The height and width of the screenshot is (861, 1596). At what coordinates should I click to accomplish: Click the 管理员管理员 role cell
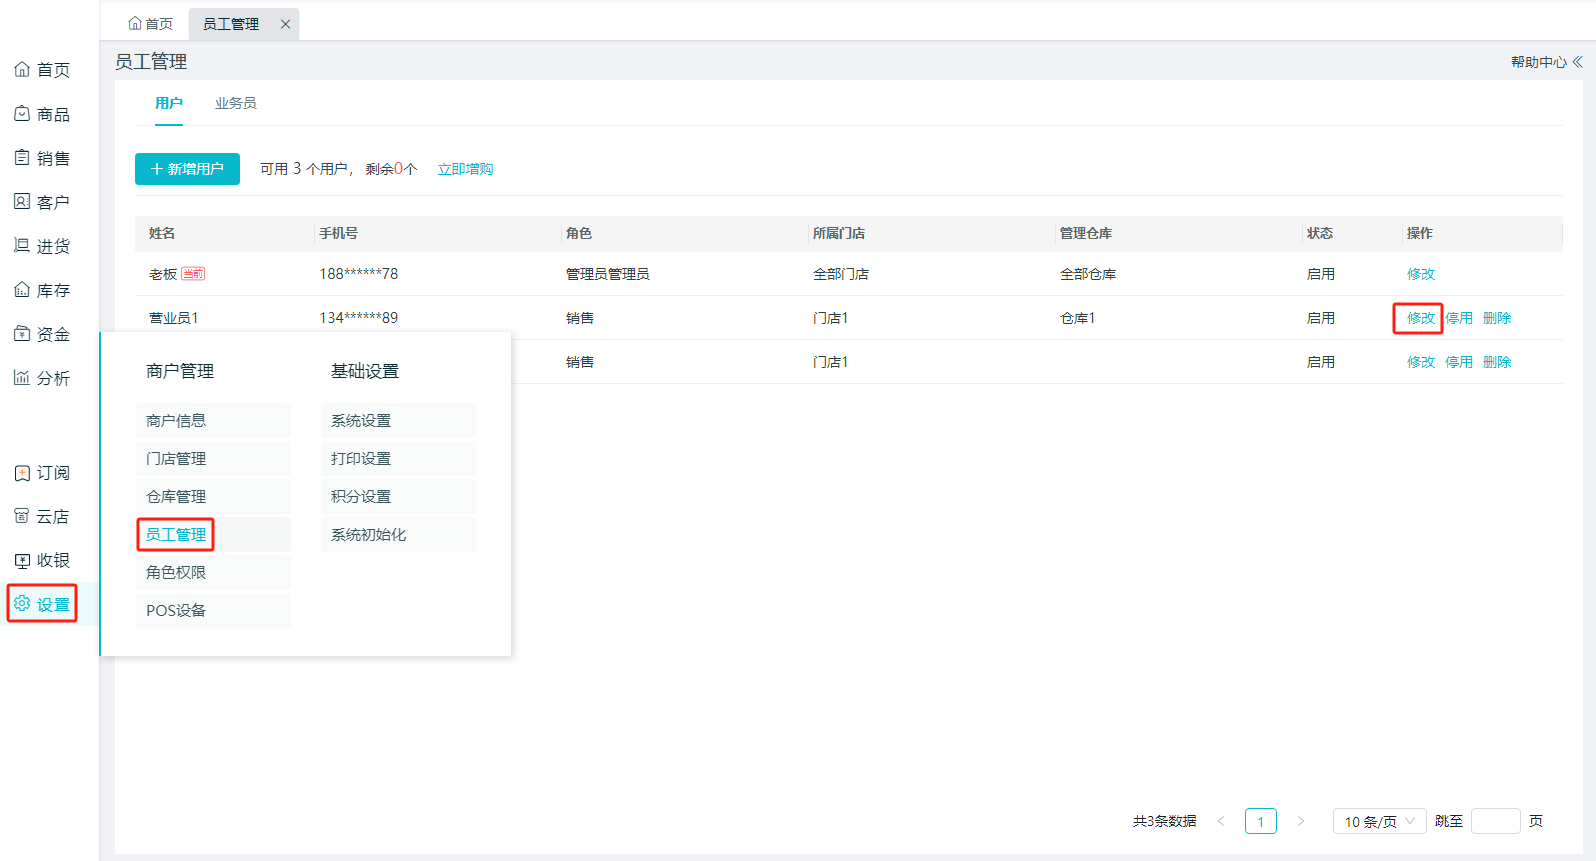point(608,274)
